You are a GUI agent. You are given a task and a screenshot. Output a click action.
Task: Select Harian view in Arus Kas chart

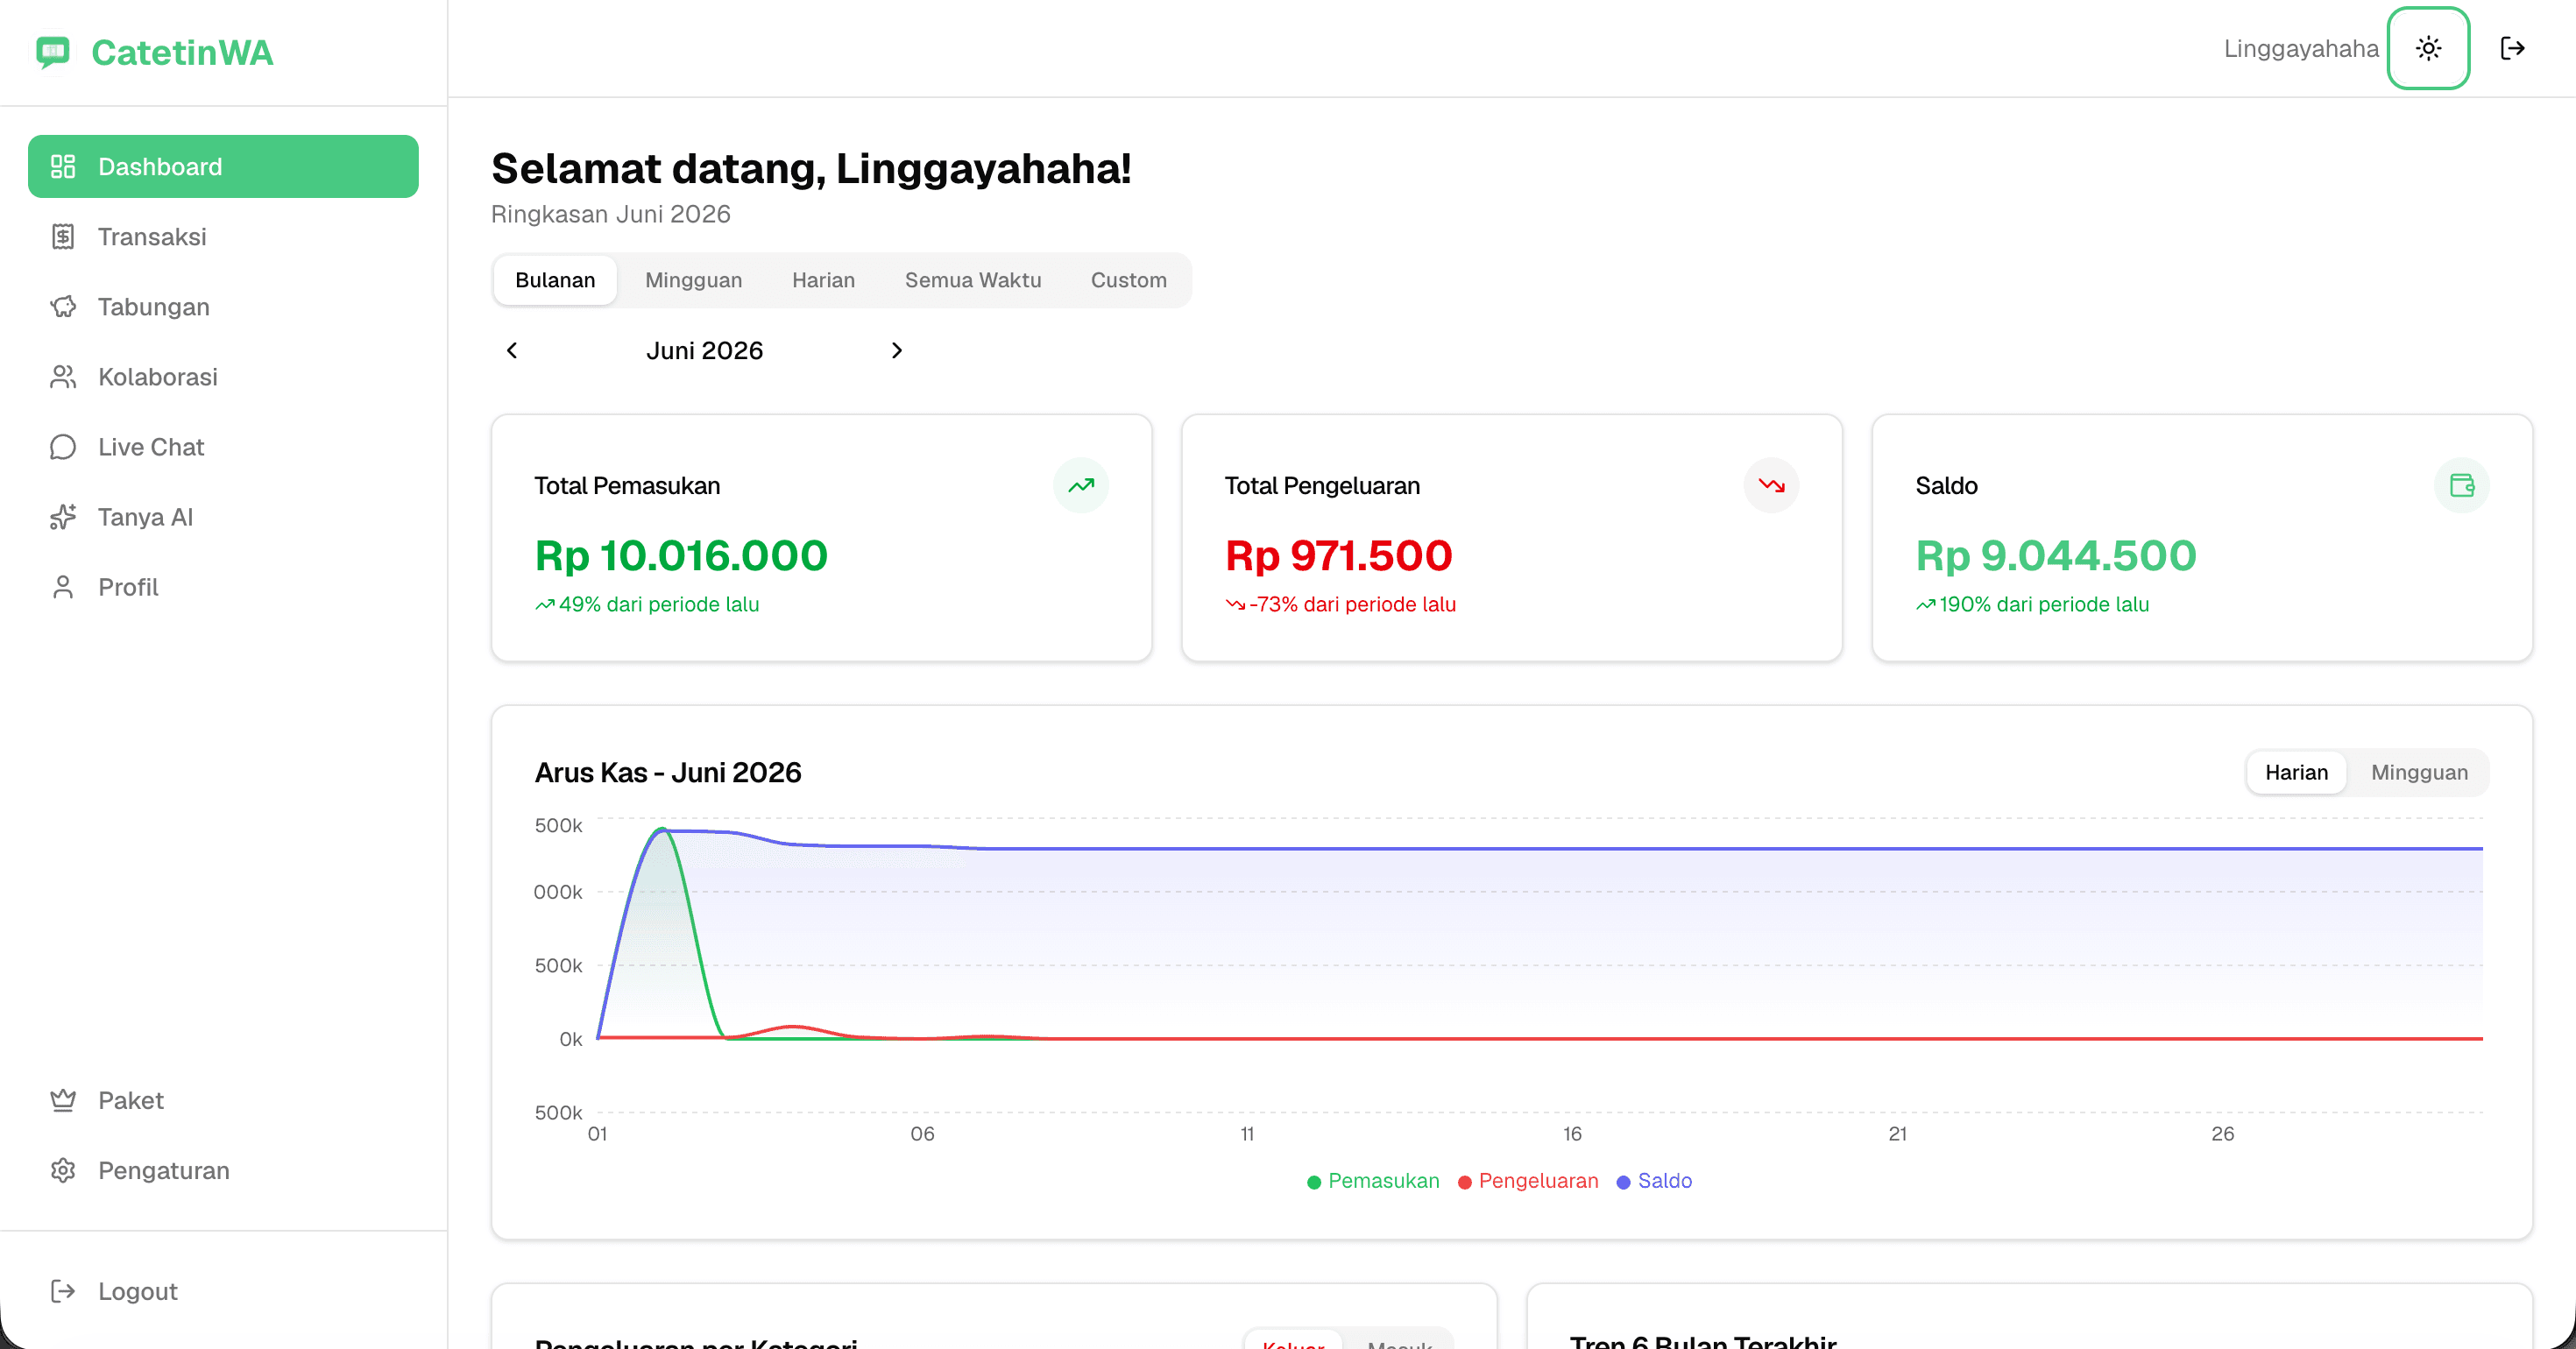click(x=2296, y=772)
